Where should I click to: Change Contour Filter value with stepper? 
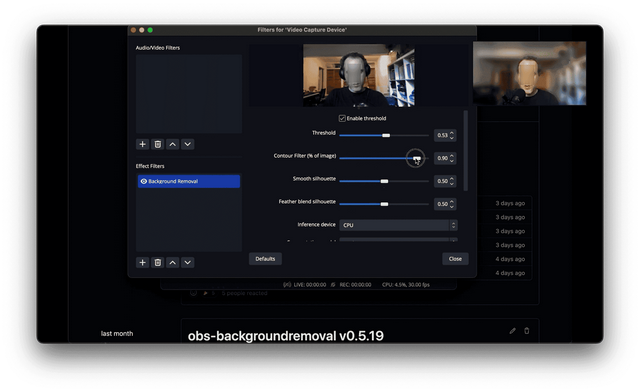pos(452,158)
